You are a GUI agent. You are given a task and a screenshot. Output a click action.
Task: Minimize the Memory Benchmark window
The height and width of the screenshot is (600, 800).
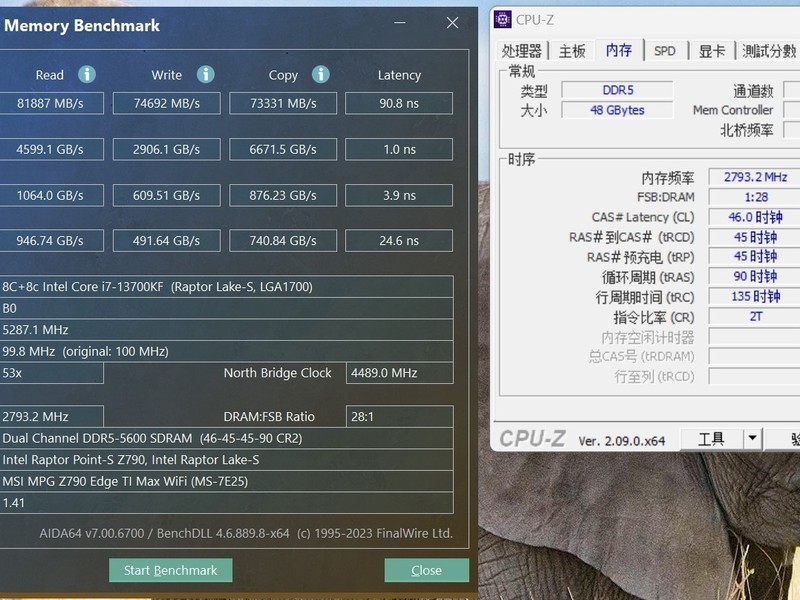click(x=399, y=22)
